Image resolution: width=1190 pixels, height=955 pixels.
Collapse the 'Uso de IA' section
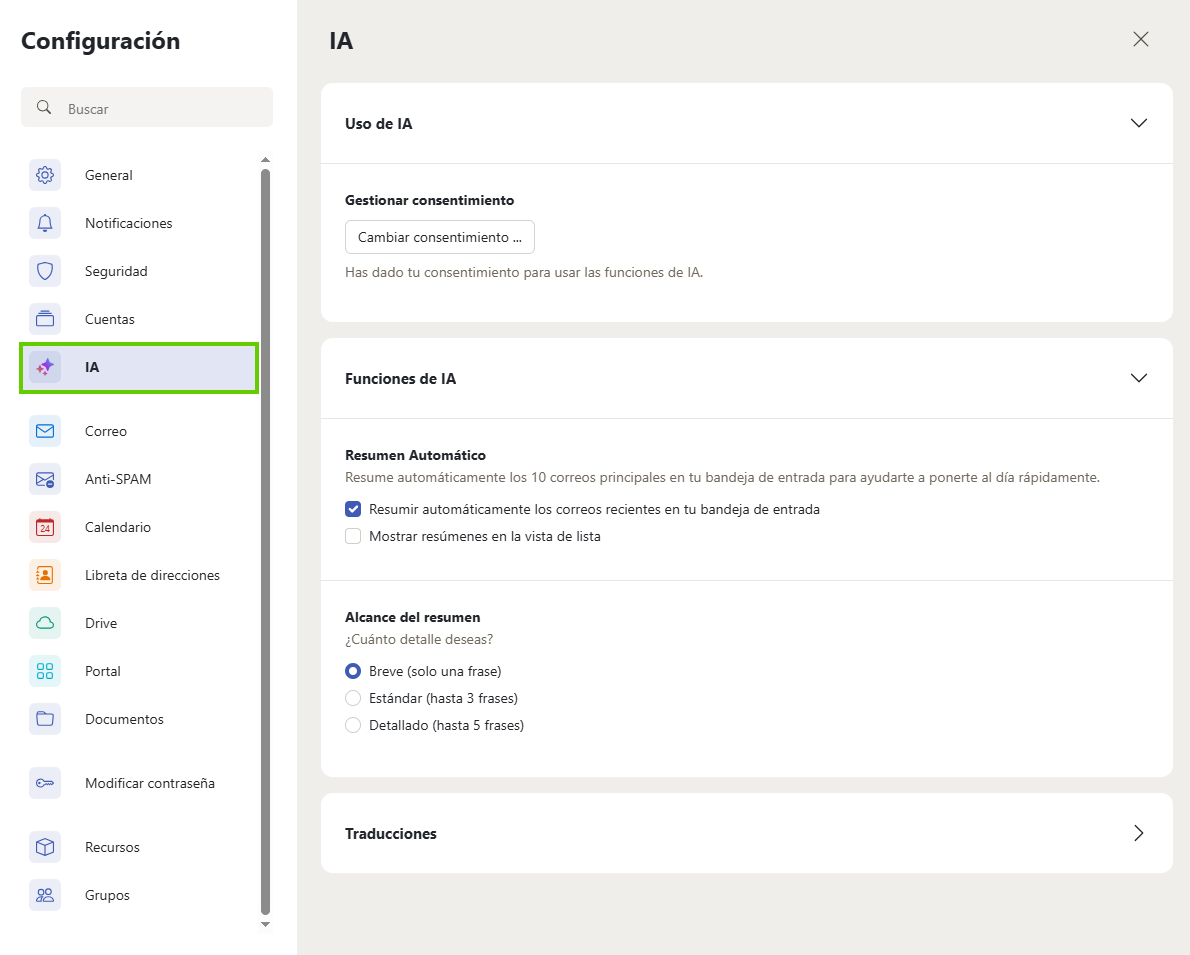[1138, 123]
